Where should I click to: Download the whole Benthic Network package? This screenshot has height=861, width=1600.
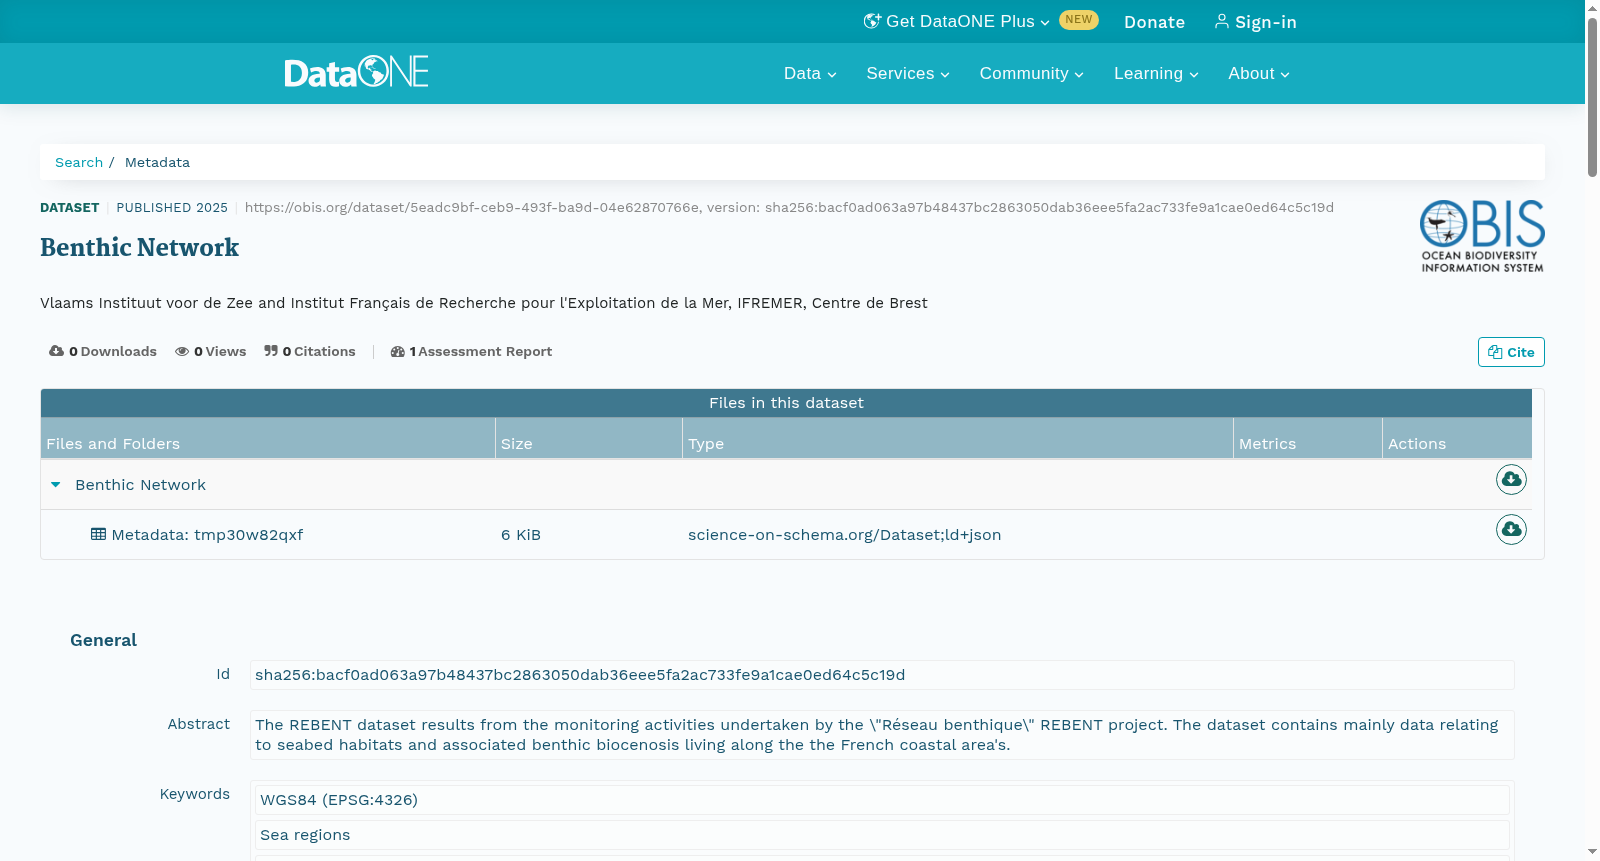1511,480
